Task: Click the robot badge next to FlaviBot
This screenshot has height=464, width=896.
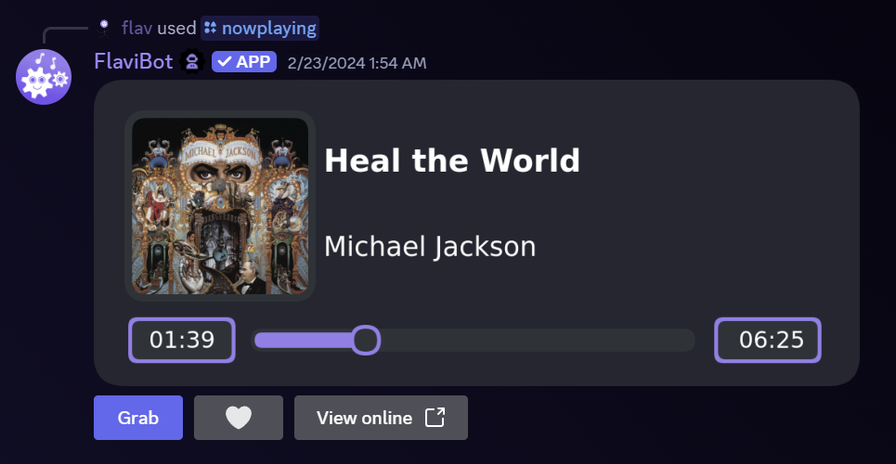Action: (193, 62)
